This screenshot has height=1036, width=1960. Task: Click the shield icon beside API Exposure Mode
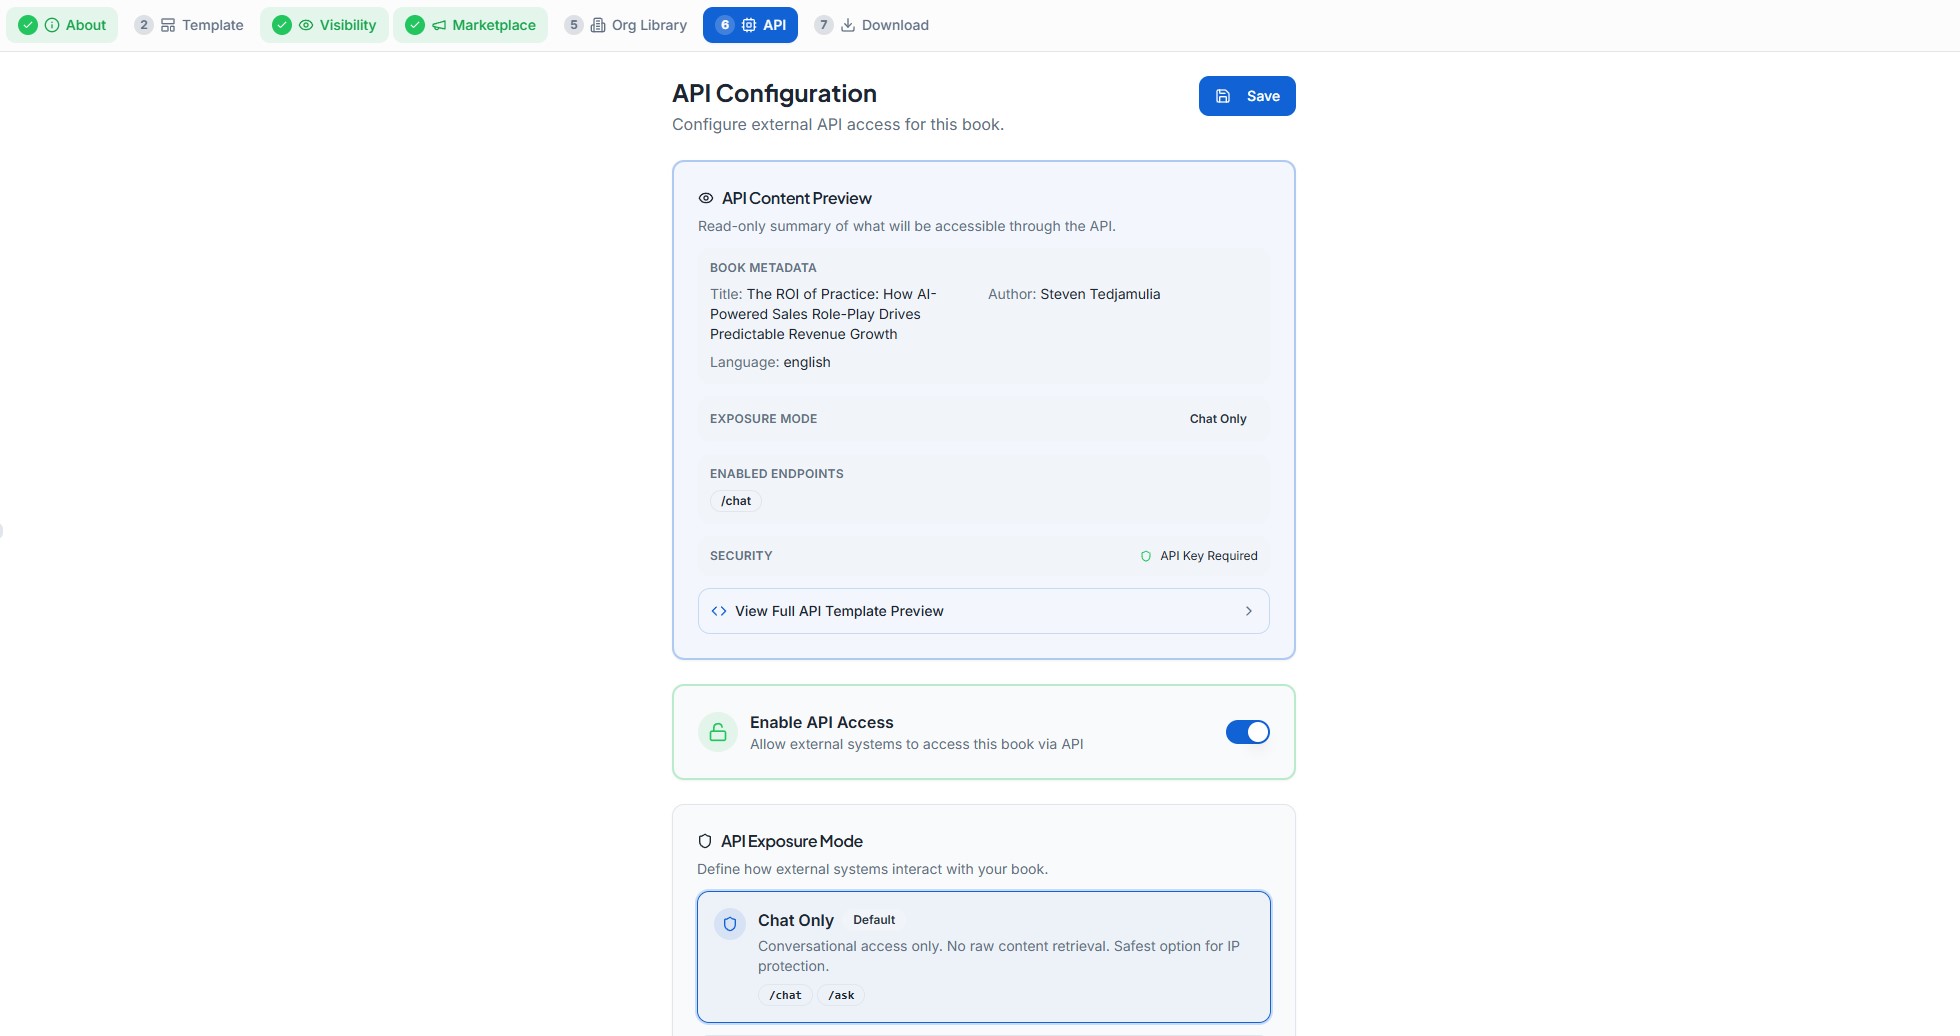705,841
